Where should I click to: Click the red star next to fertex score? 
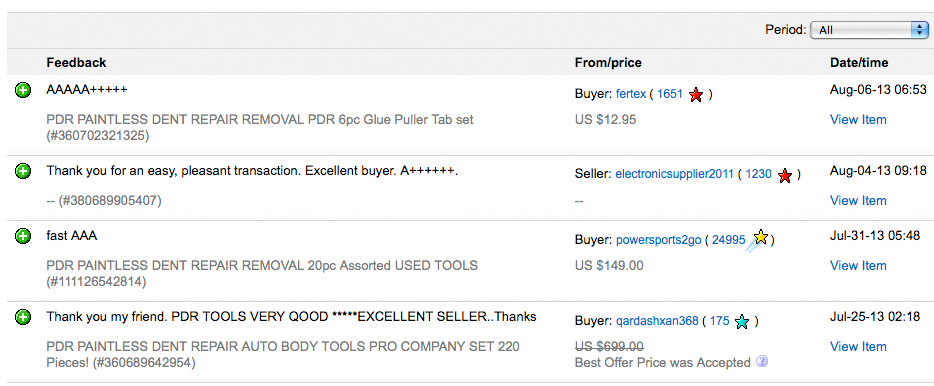coord(696,94)
